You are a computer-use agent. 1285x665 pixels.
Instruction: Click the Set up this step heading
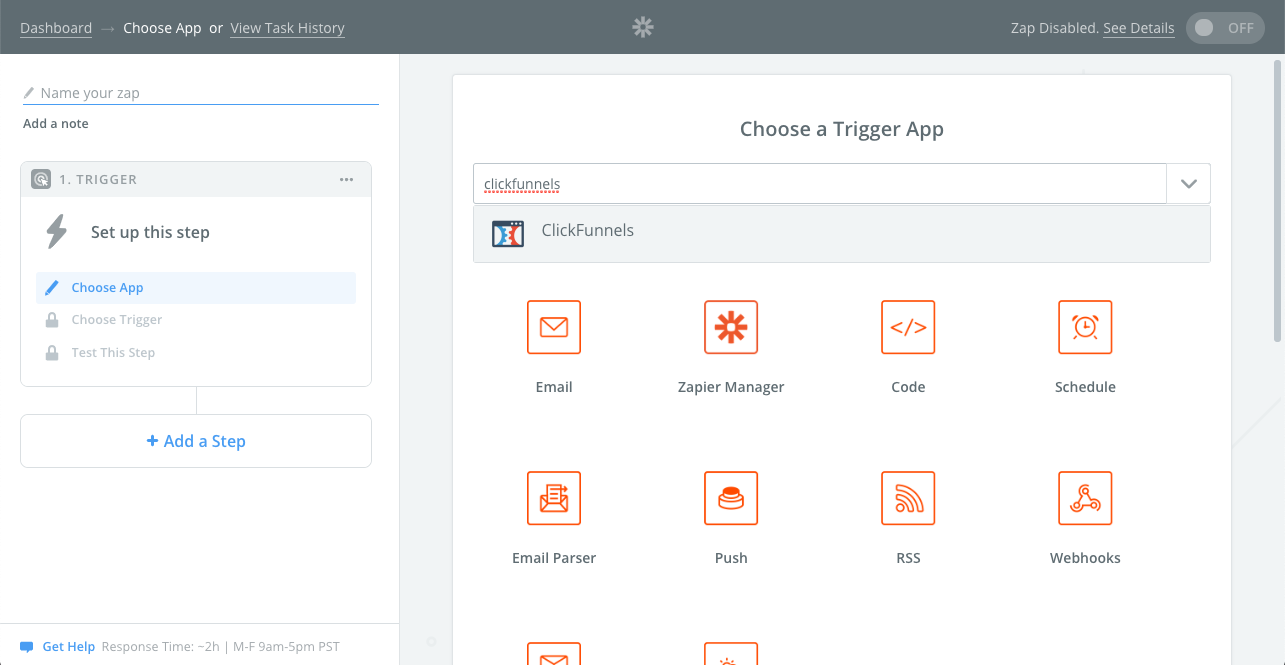point(150,232)
